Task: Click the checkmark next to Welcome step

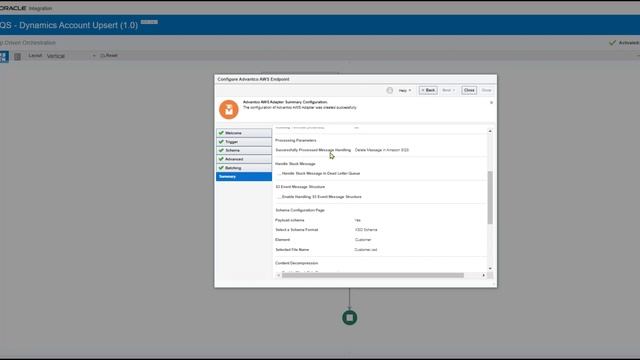Action: [221, 133]
